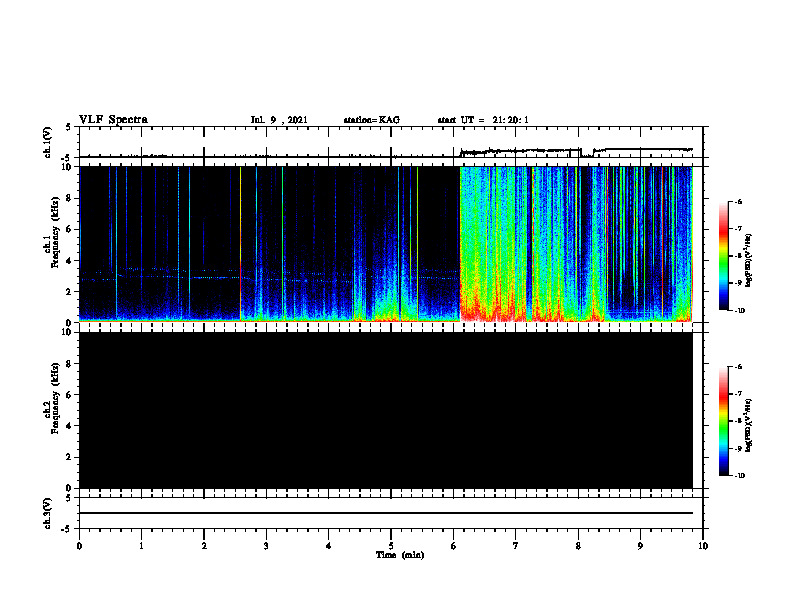The image size is (792, 612).
Task: Click the "VLF Spectra" plot title
Action: pos(113,119)
